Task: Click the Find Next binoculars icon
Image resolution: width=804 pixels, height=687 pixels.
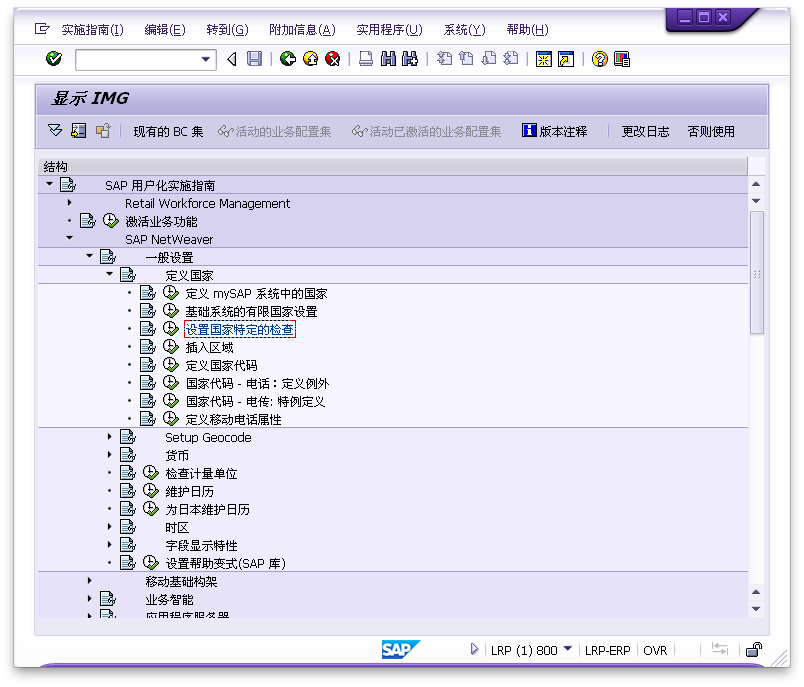Action: (410, 59)
